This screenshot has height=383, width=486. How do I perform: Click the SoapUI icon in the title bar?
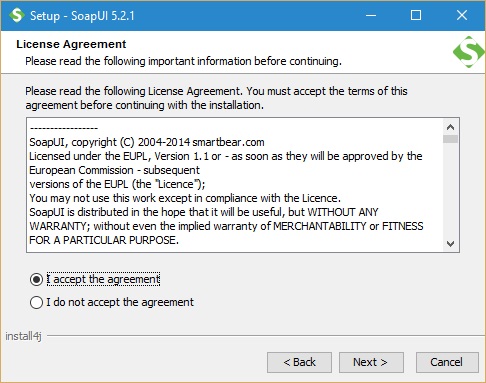point(16,15)
